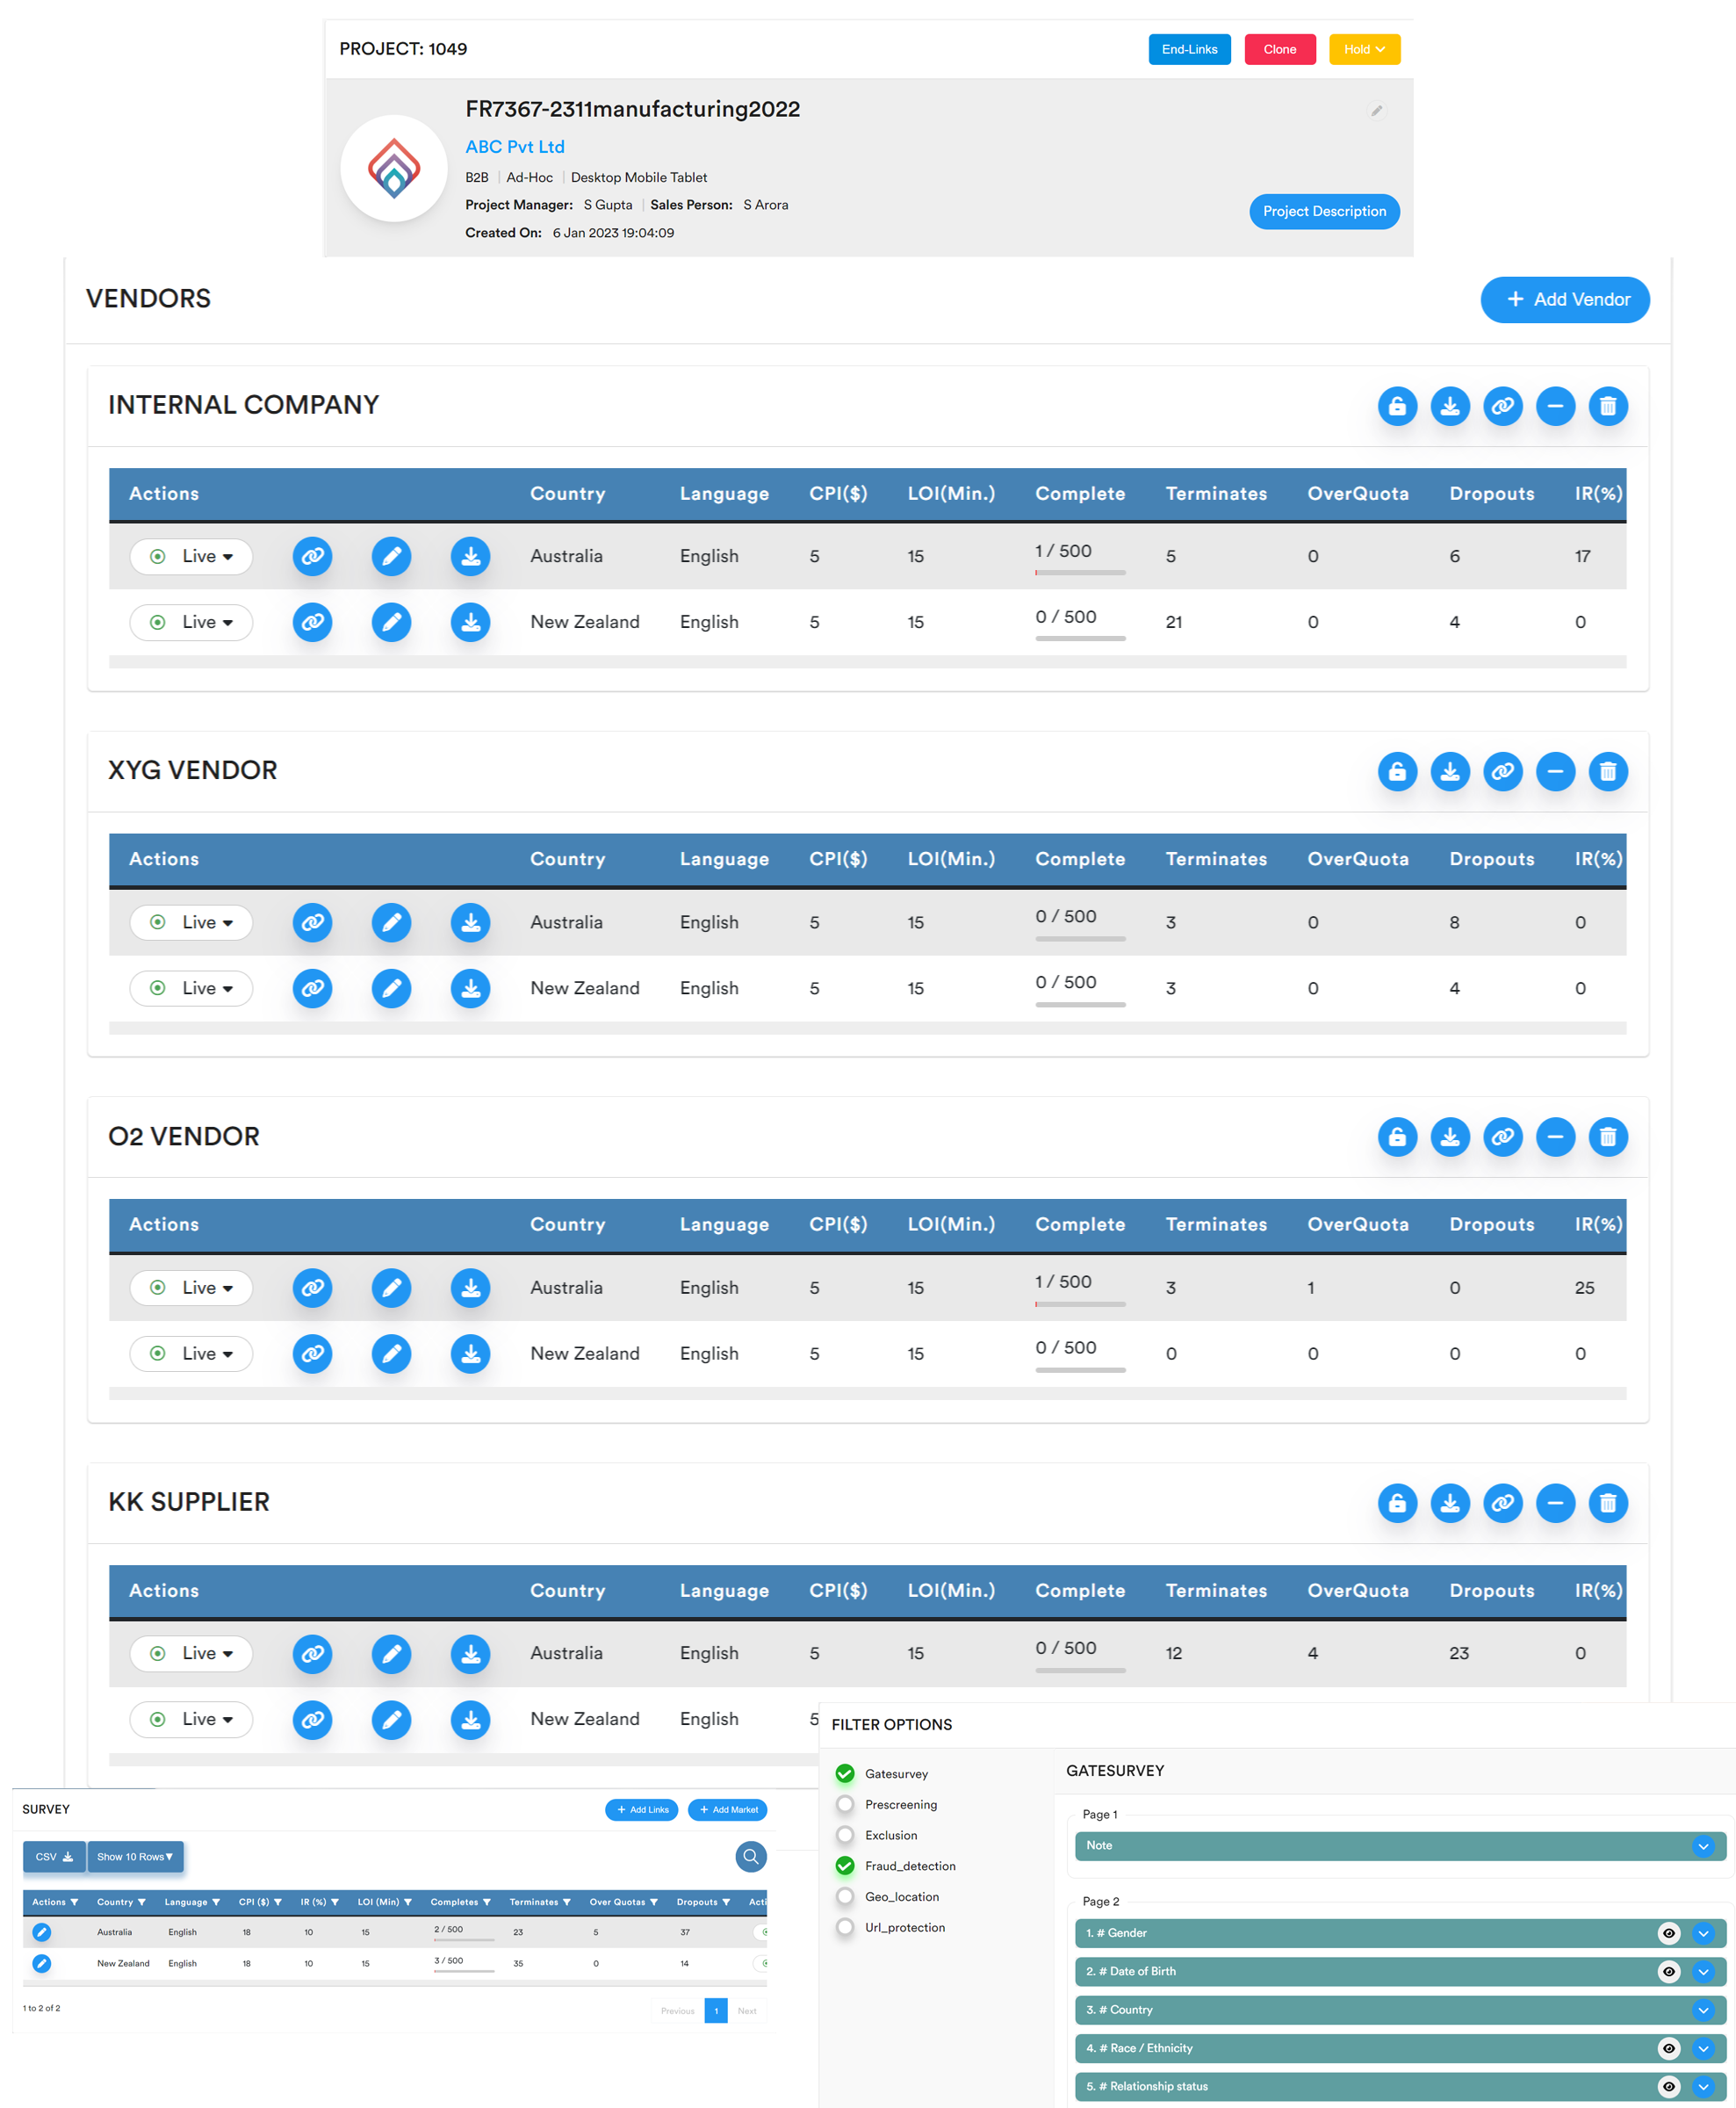Click link icon in KK SUPPLIER header
The image size is (1736, 2108).
[x=1502, y=1502]
